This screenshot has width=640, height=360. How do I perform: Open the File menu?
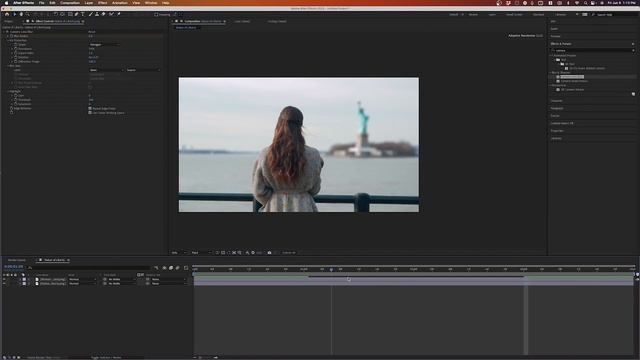click(x=42, y=3)
